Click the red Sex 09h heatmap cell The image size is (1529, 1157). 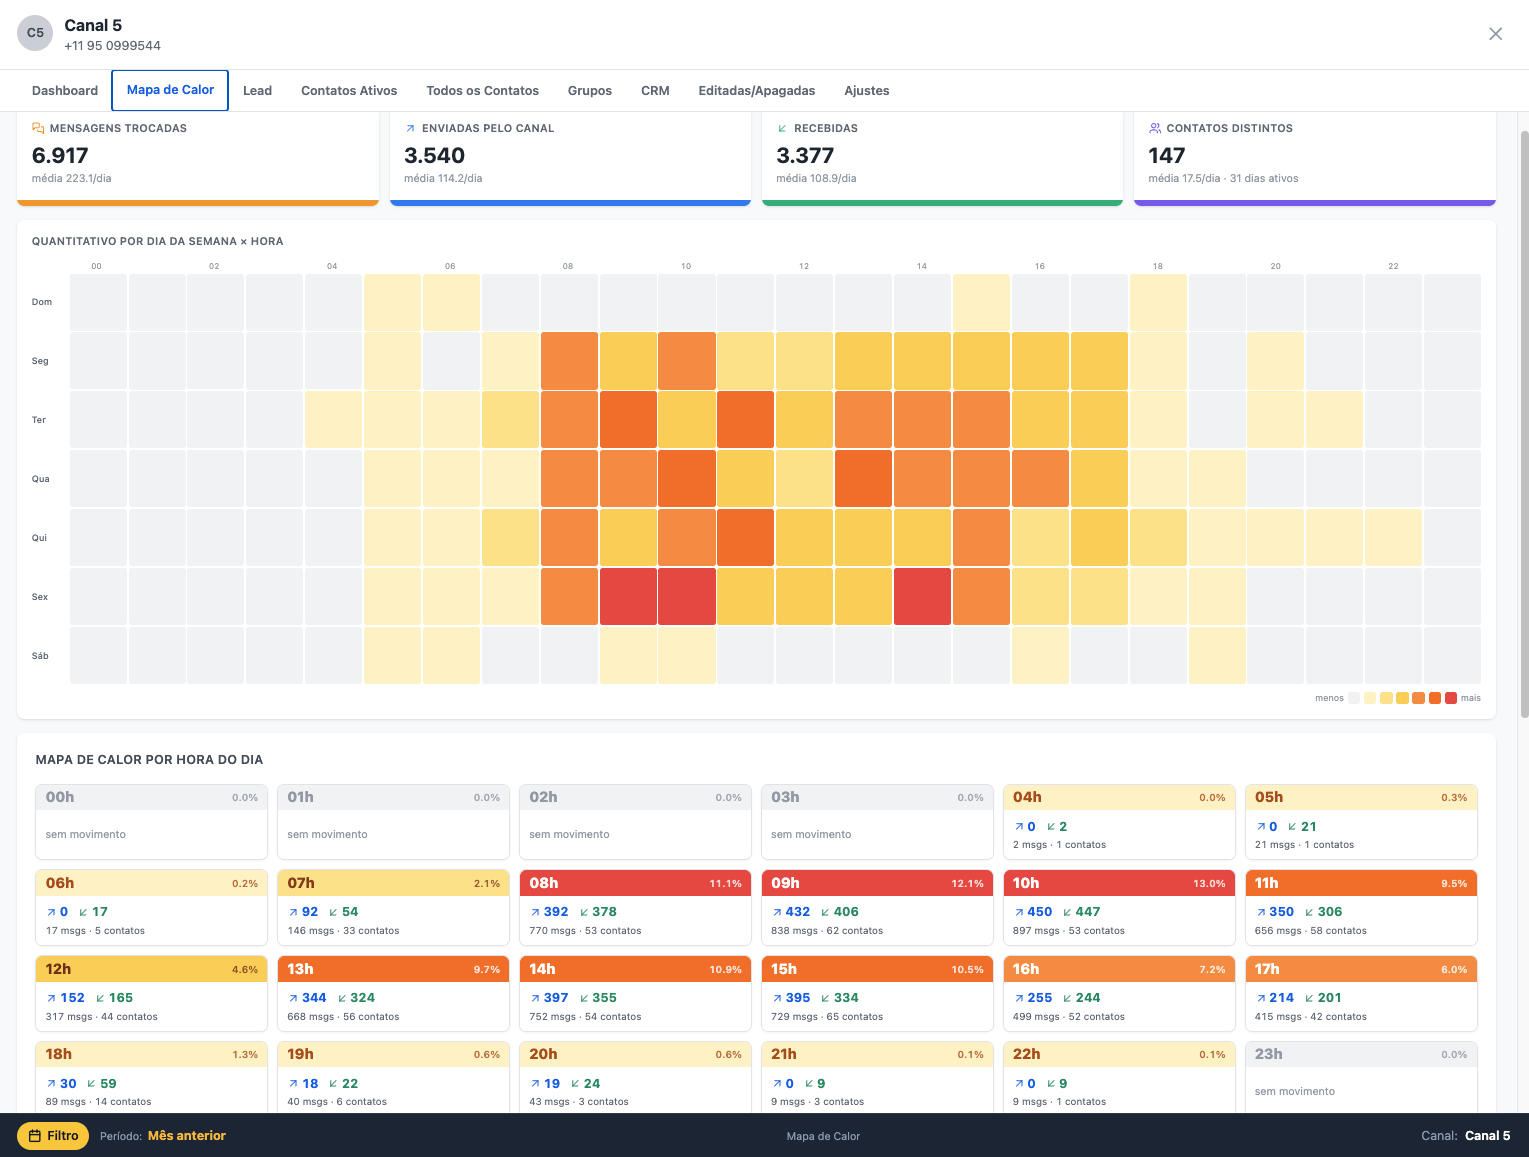point(628,597)
